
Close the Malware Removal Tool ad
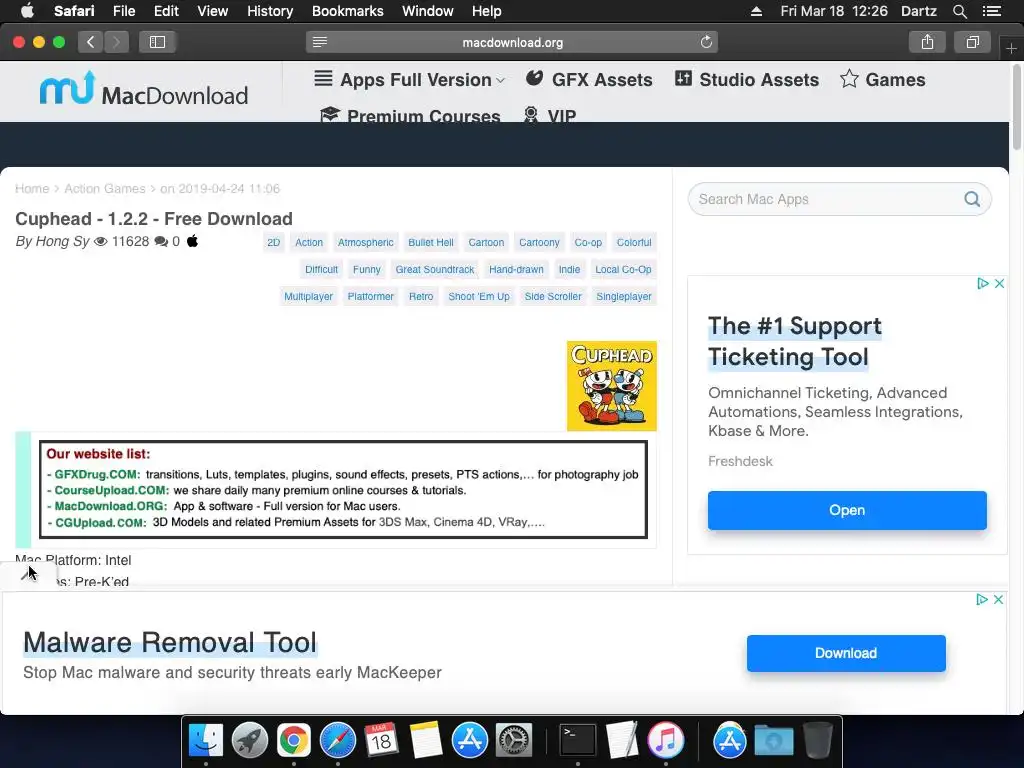999,600
